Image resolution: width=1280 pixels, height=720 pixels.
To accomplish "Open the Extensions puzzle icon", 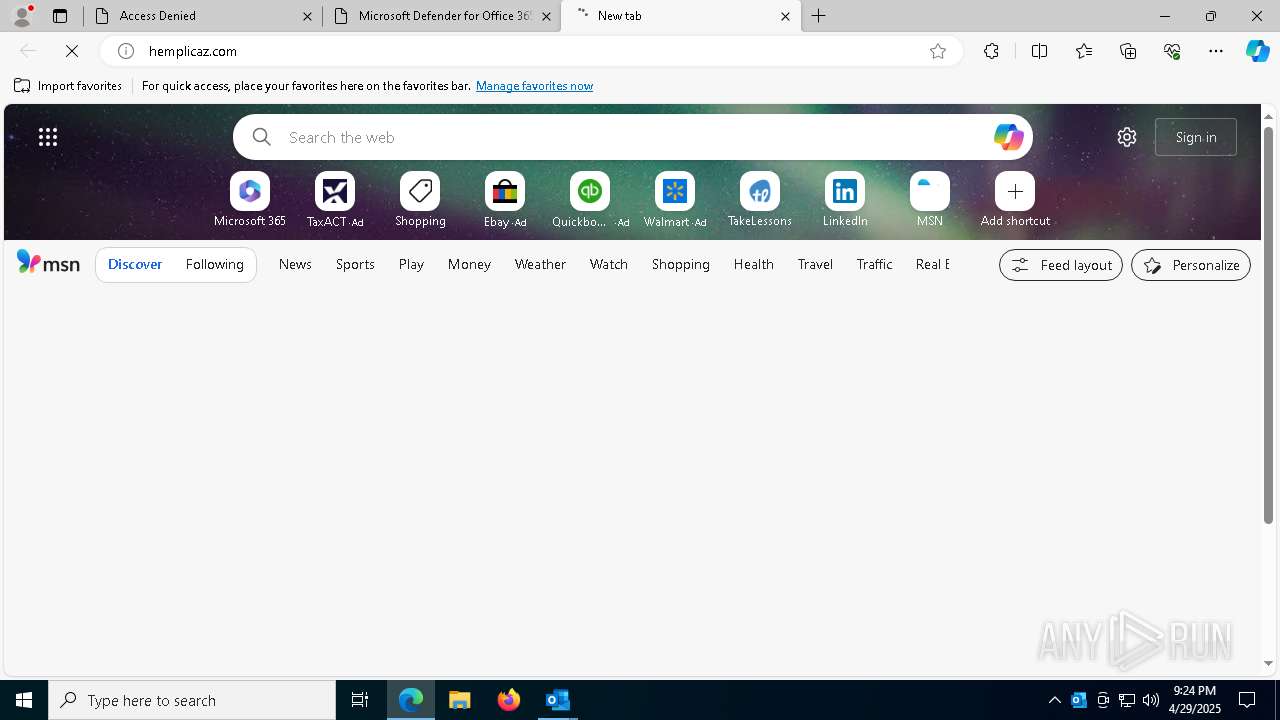I will click(x=991, y=51).
